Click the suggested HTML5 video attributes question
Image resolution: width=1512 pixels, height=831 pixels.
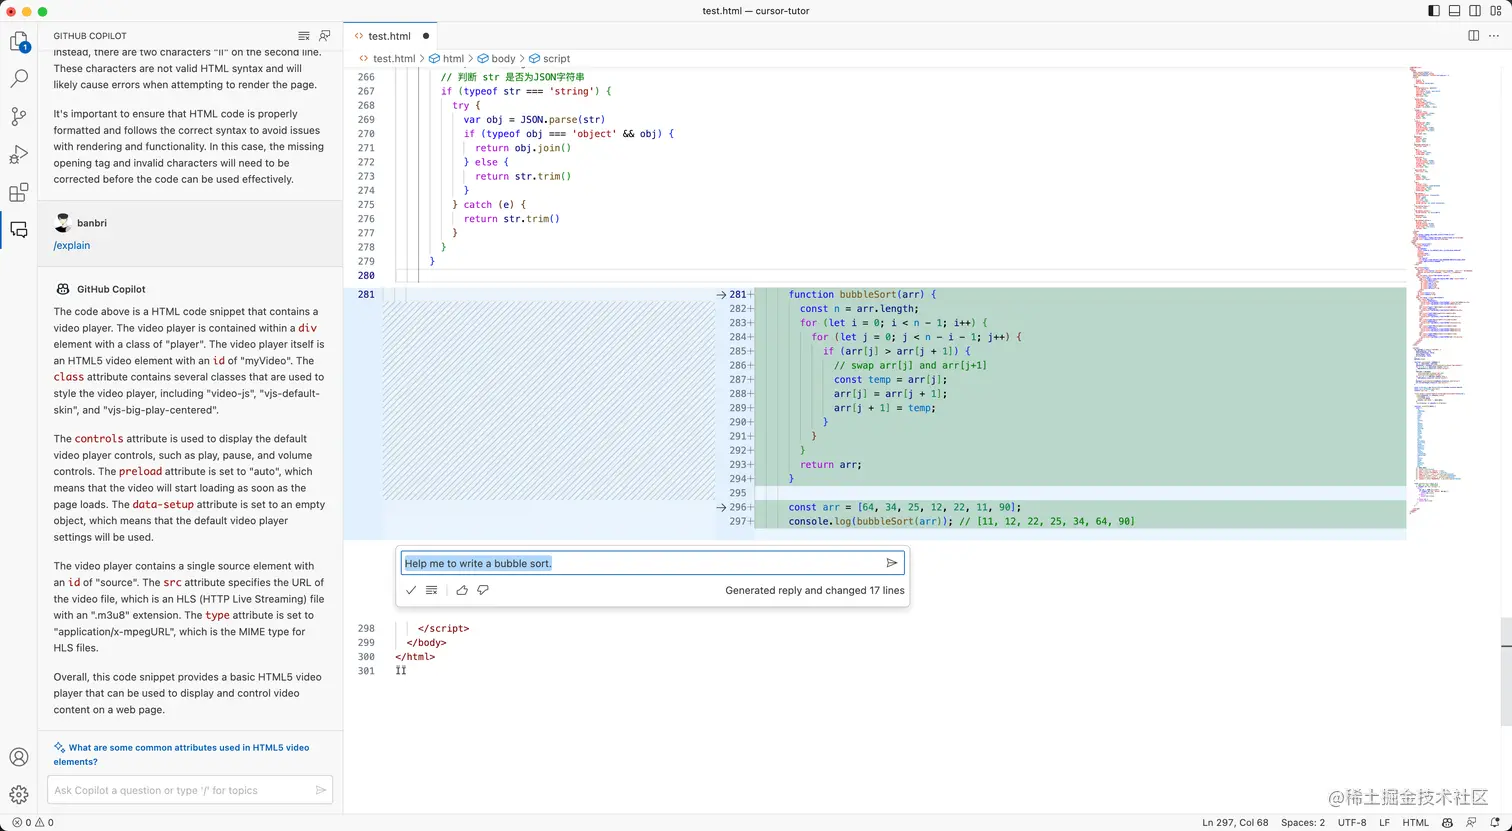[181, 754]
